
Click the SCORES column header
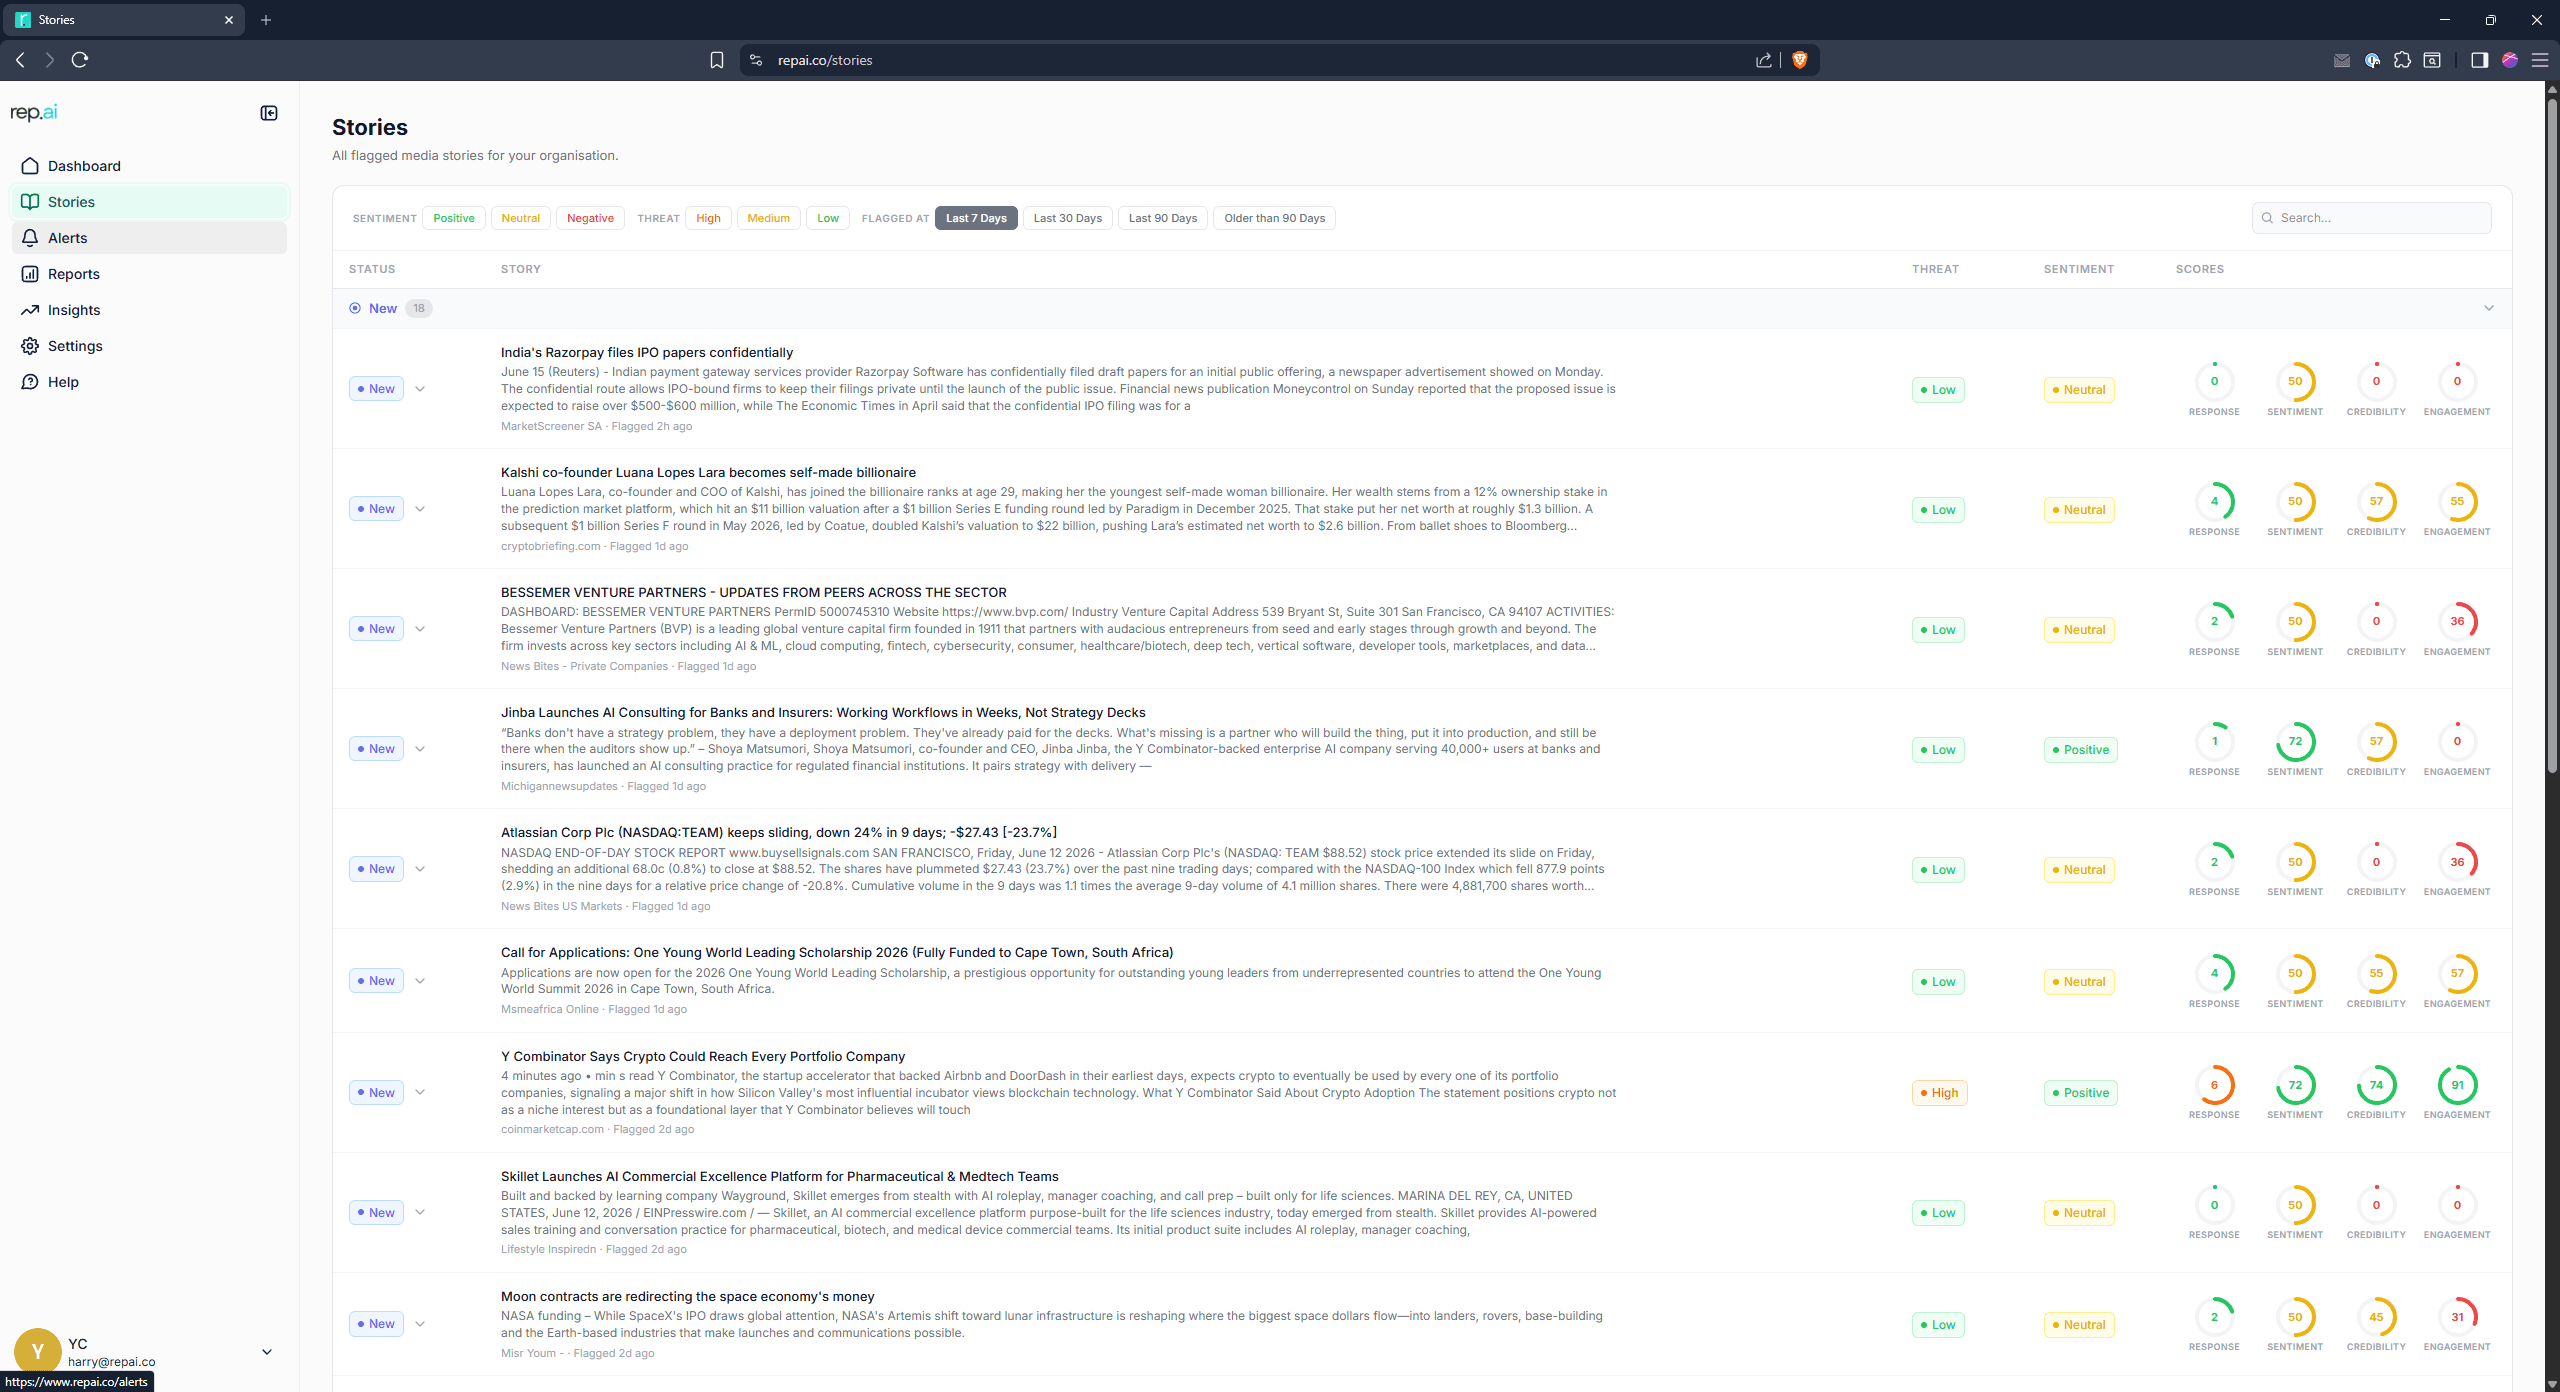pos(2200,269)
